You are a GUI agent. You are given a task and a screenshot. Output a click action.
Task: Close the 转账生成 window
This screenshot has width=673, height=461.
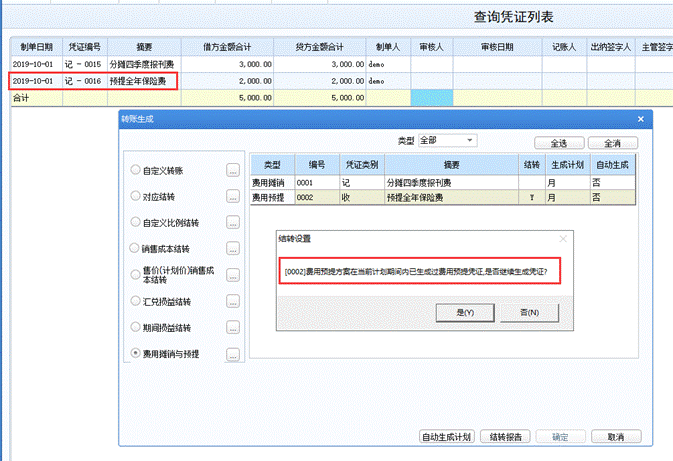tap(643, 119)
